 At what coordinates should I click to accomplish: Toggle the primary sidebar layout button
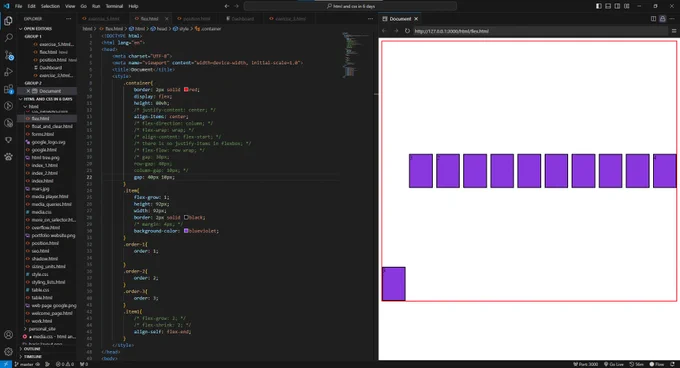(x=598, y=6)
